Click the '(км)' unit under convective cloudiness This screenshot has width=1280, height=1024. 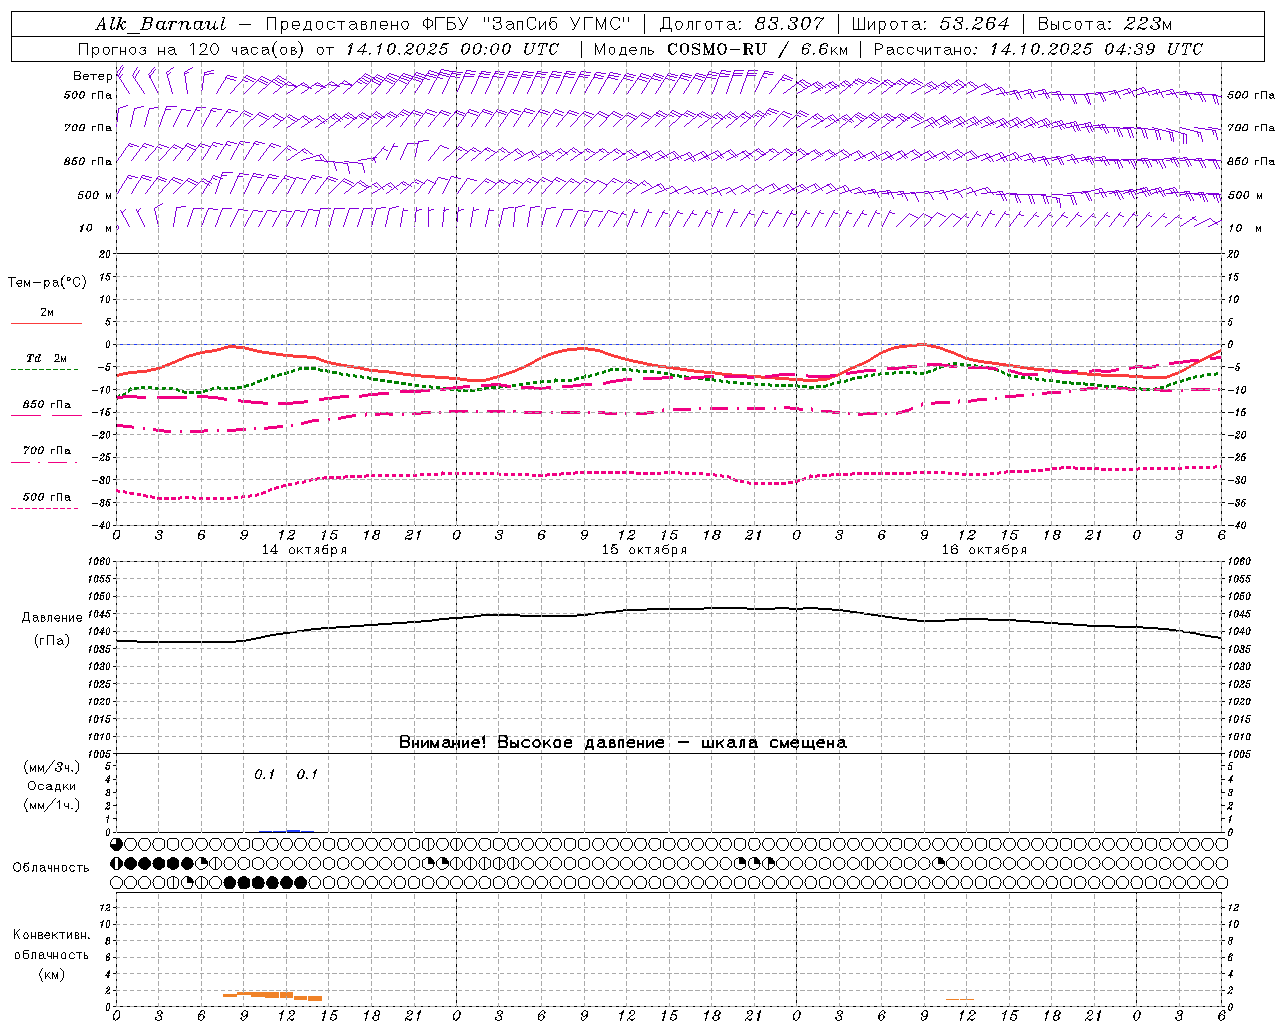52,974
